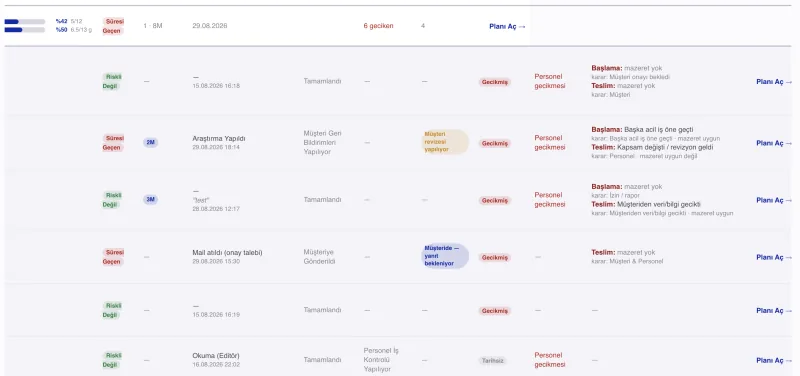Select the 'Okuma (Editör)' cell
800x376 pixels.
216,356
